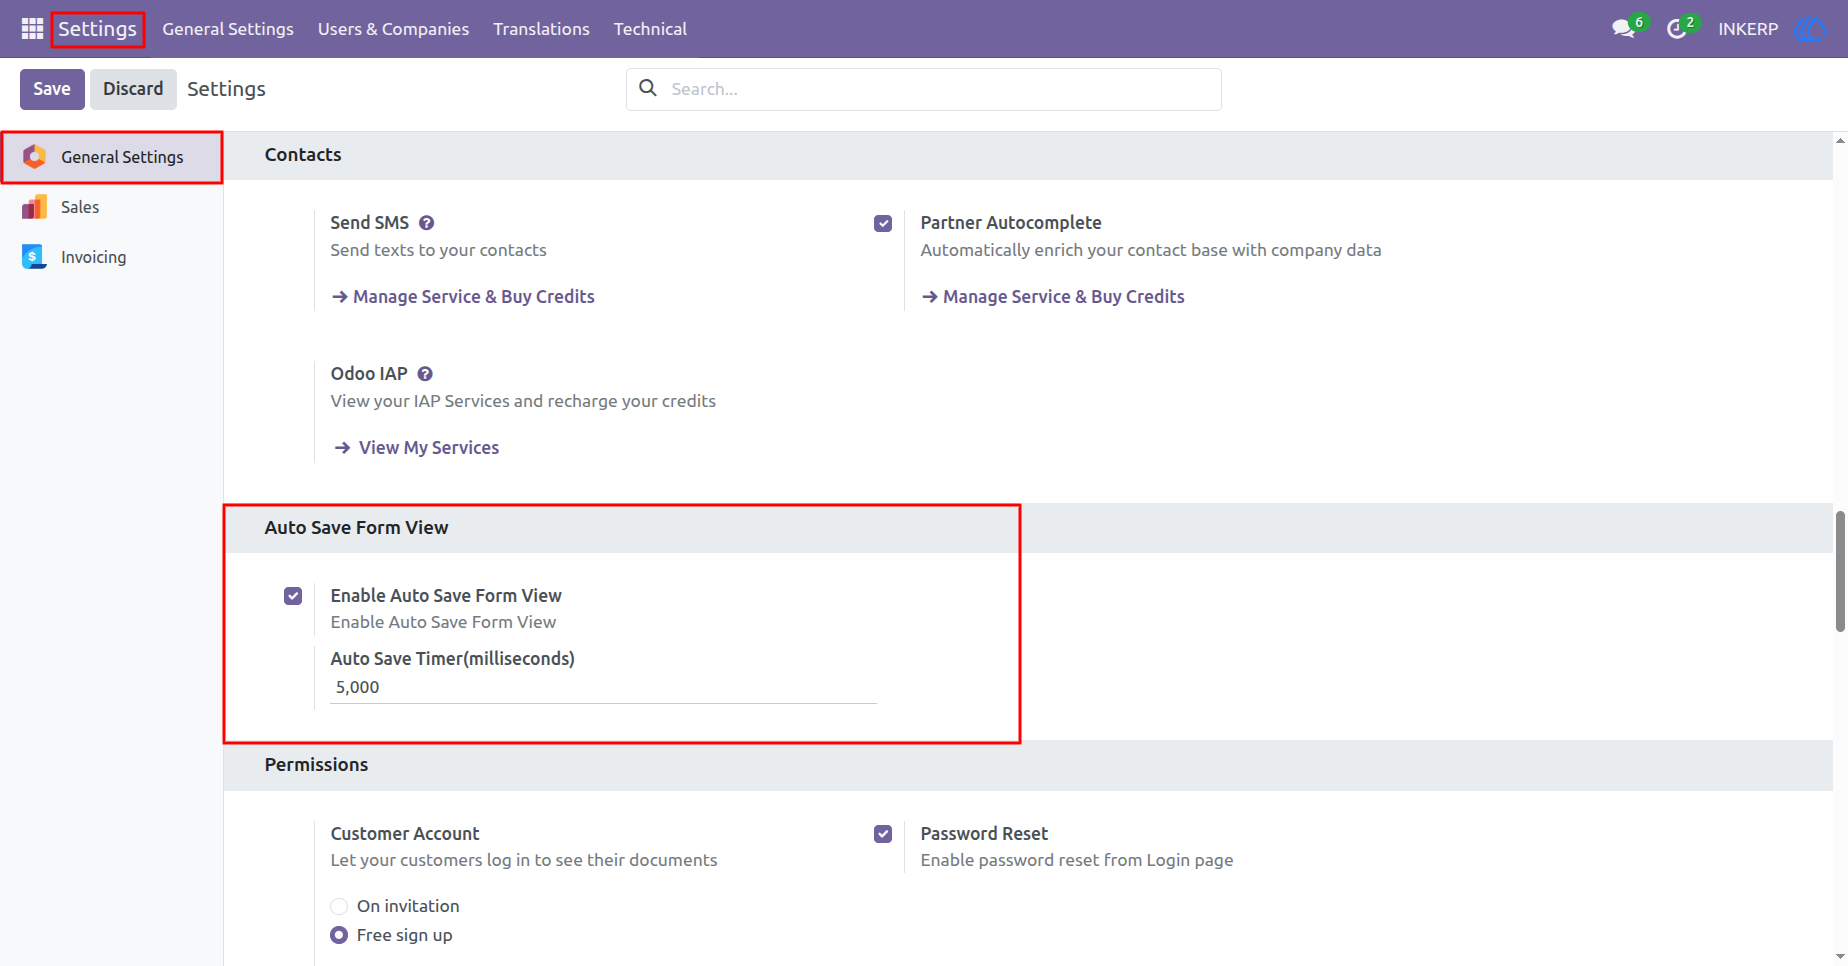Open the Translations menu

(x=541, y=29)
